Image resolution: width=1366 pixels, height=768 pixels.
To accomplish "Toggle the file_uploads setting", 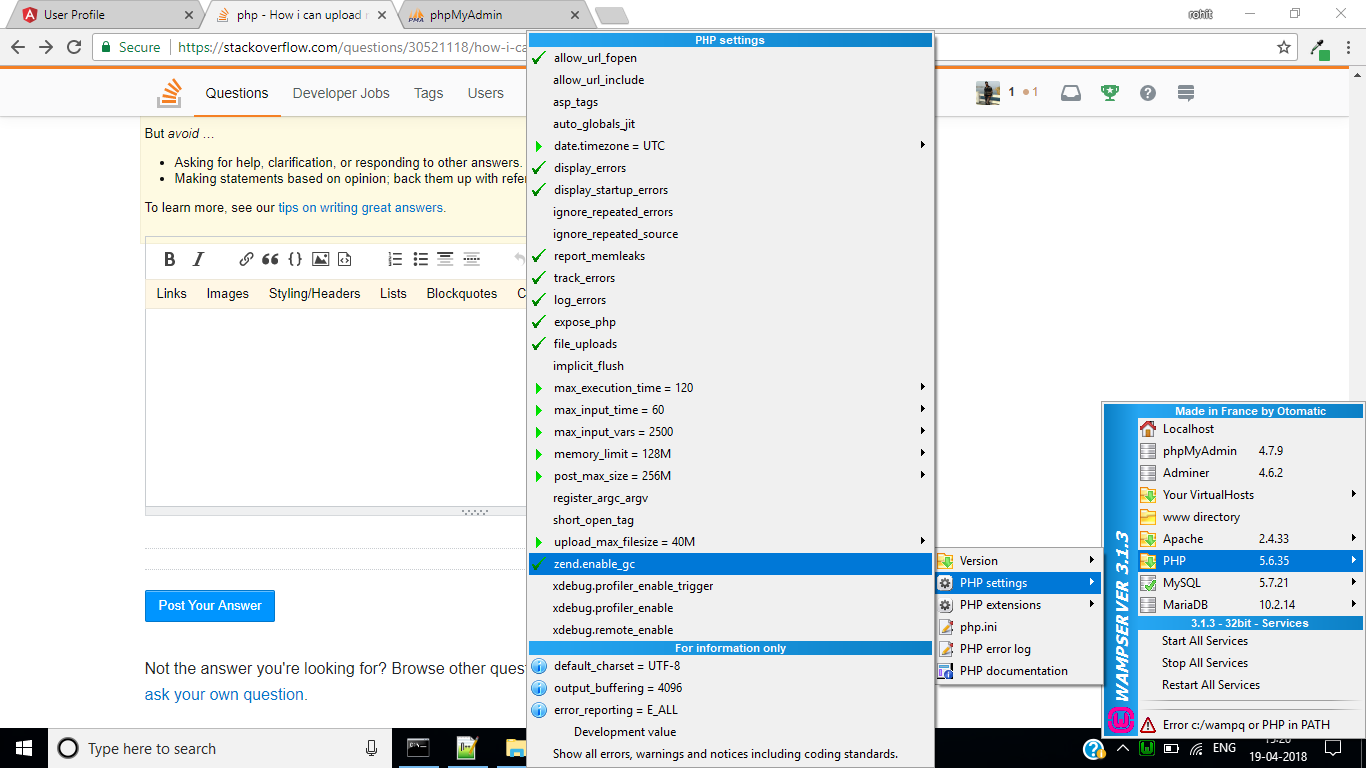I will [730, 344].
